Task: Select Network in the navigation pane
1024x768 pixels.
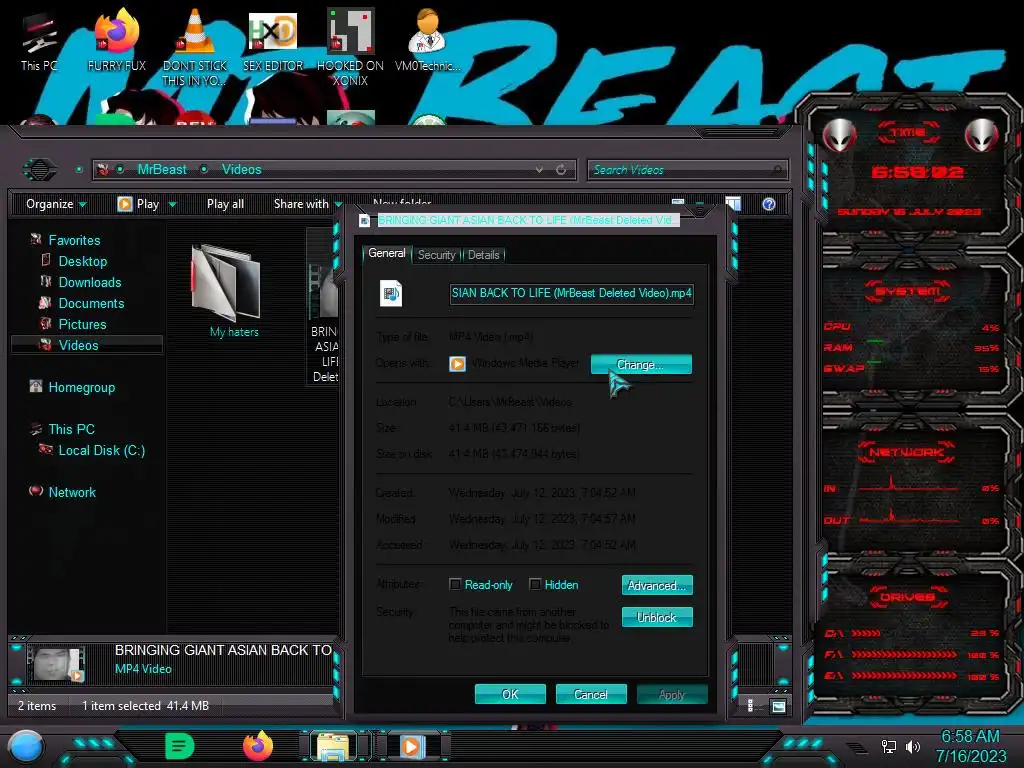Action: (72, 492)
